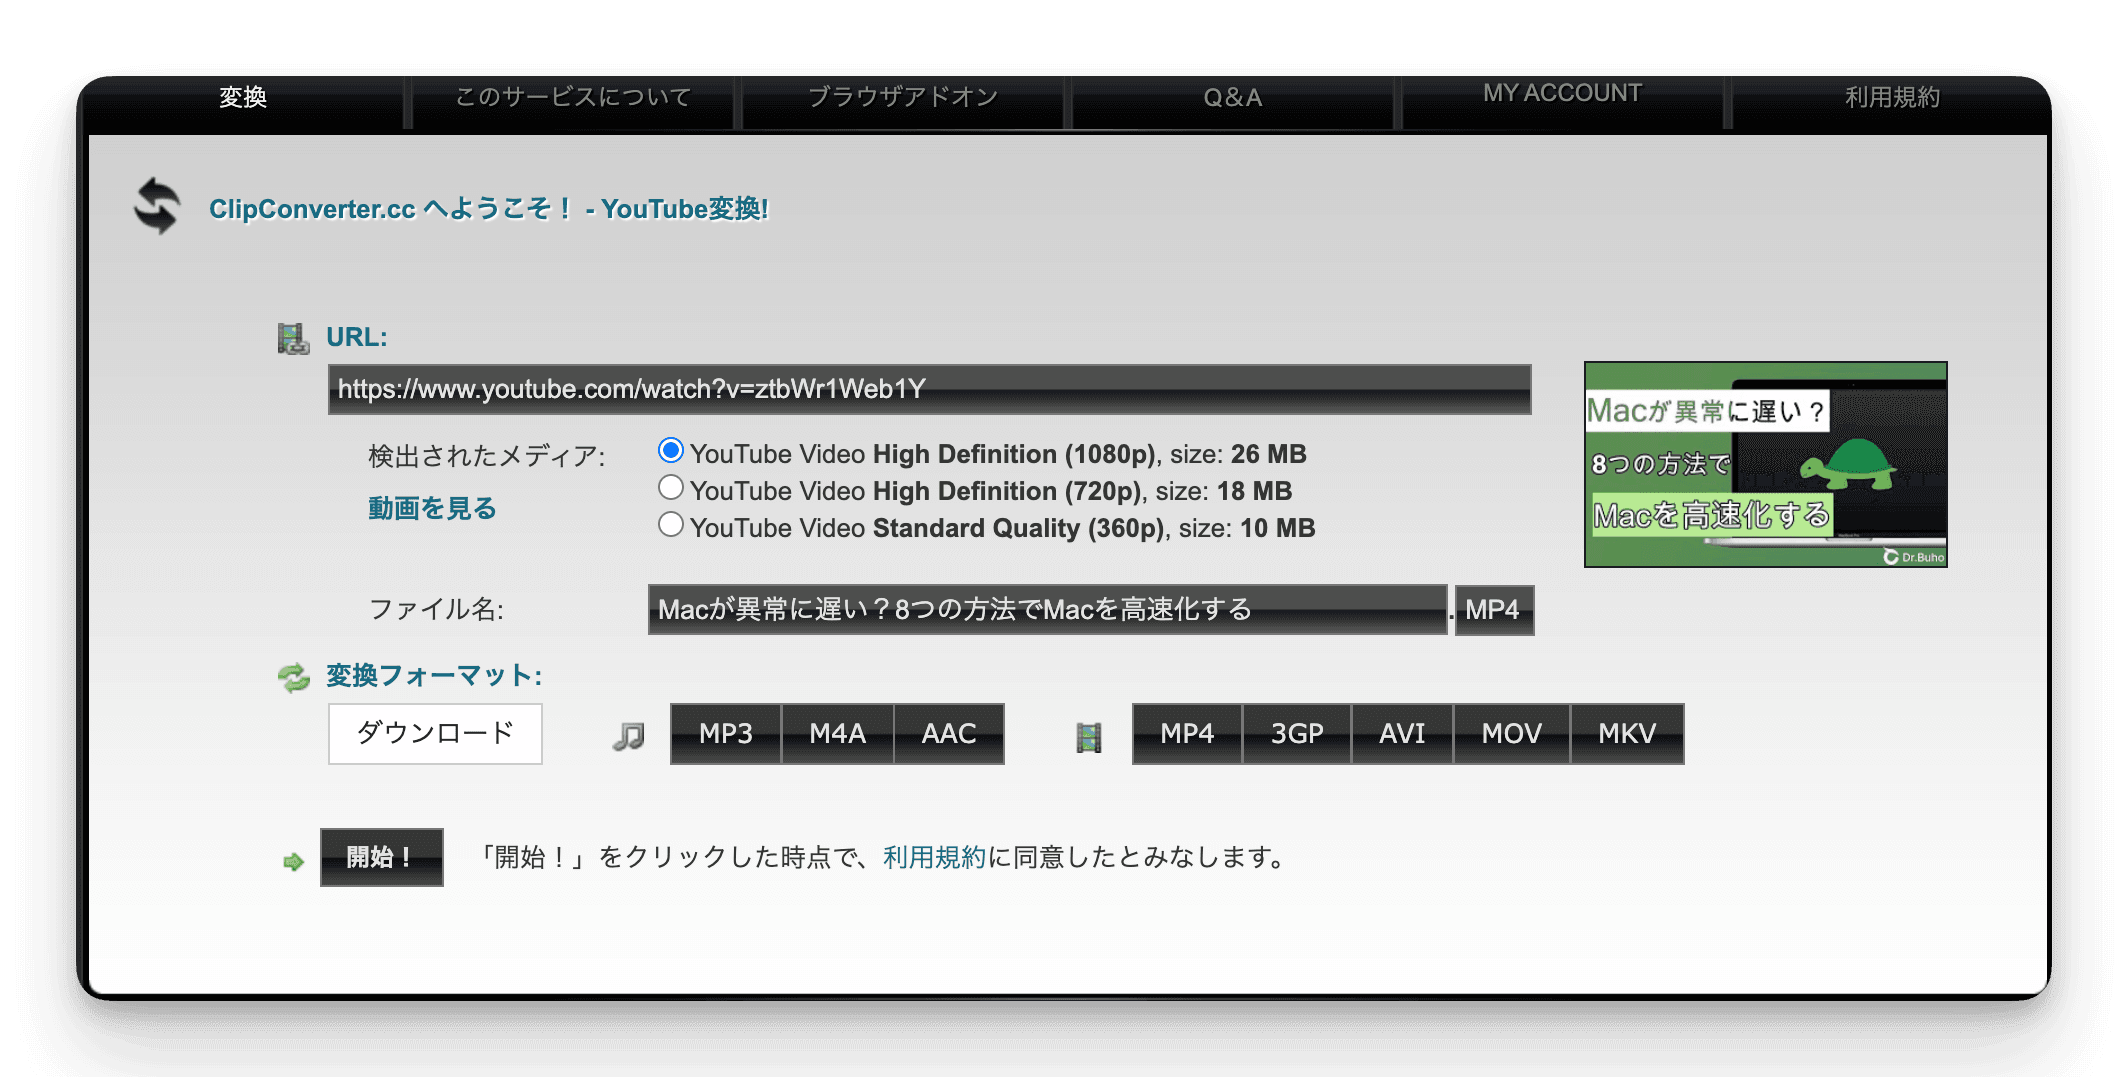
Task: Choose MP4 video format
Action: [1187, 734]
